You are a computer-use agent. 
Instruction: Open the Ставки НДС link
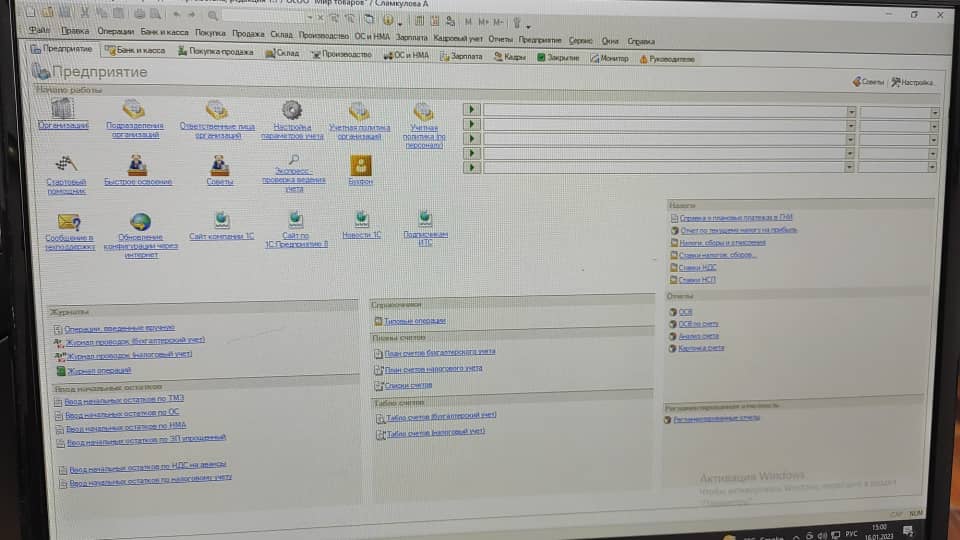pos(697,268)
